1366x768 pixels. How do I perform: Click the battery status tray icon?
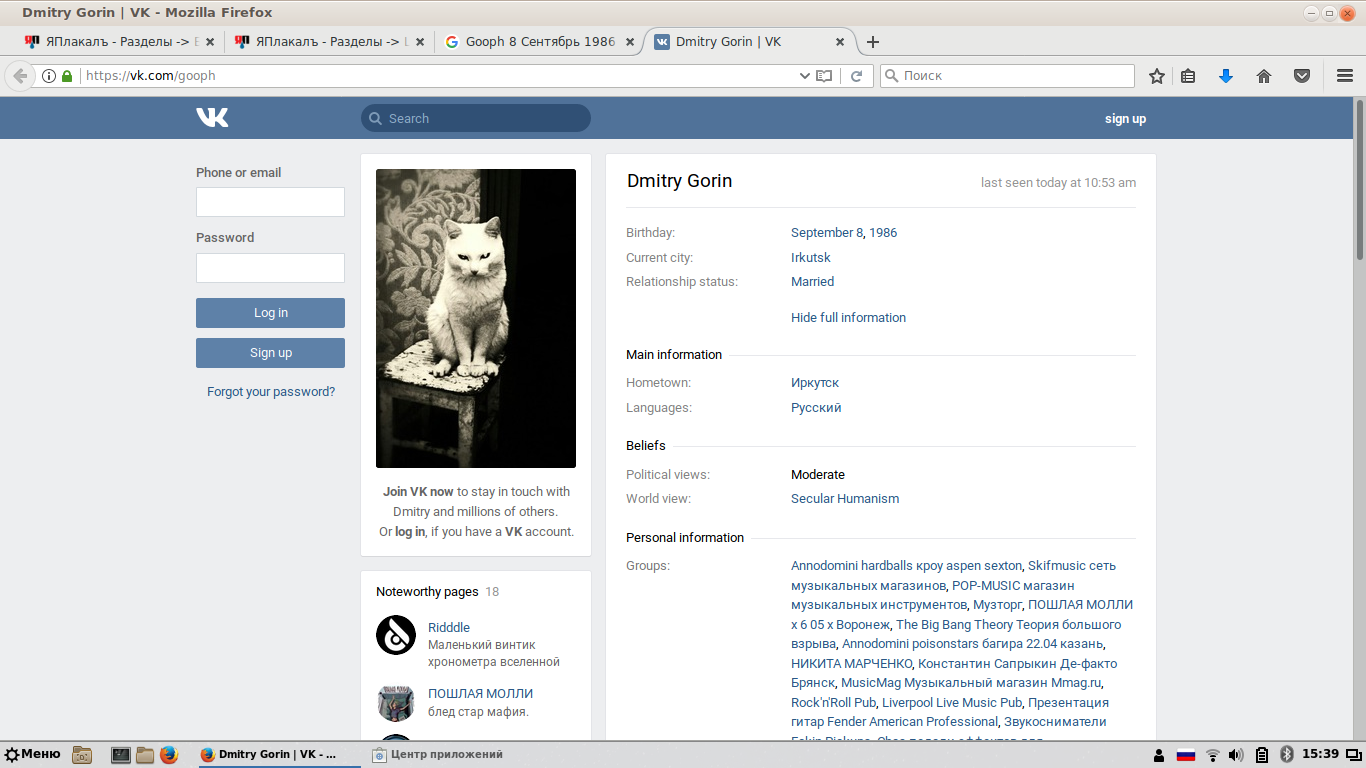(1262, 755)
